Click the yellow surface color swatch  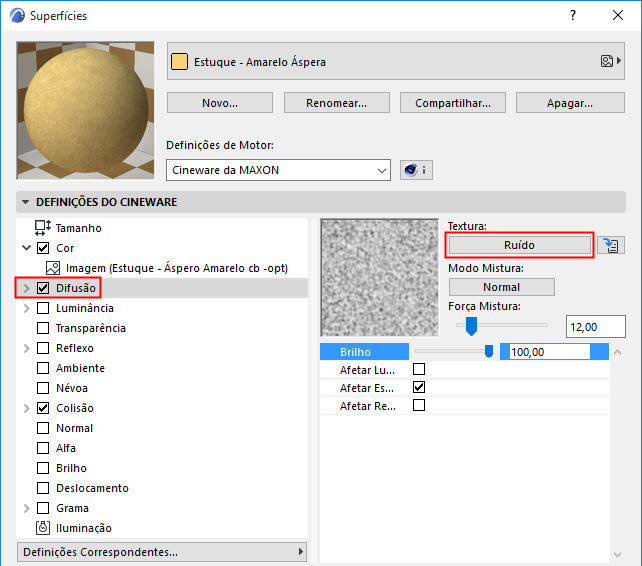(179, 61)
